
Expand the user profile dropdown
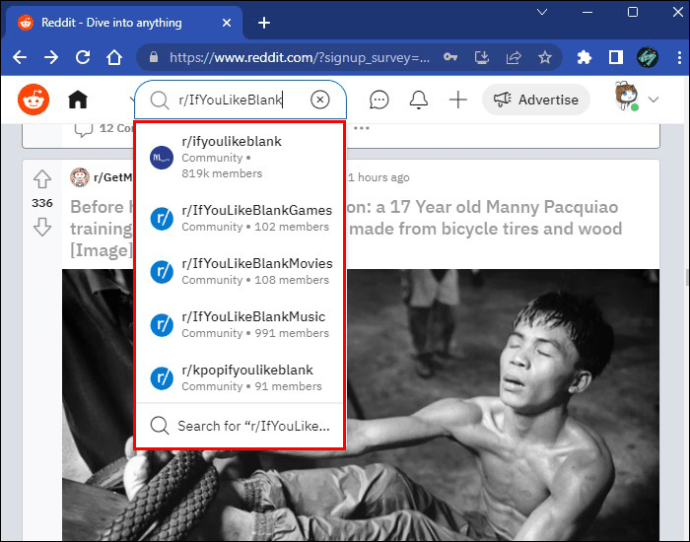coord(654,99)
